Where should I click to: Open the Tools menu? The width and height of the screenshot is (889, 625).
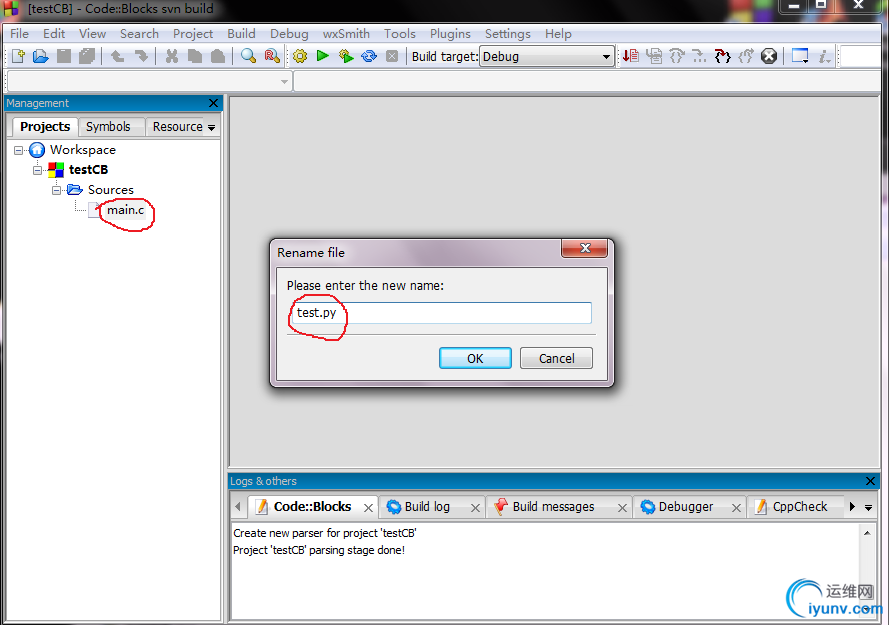[x=400, y=33]
